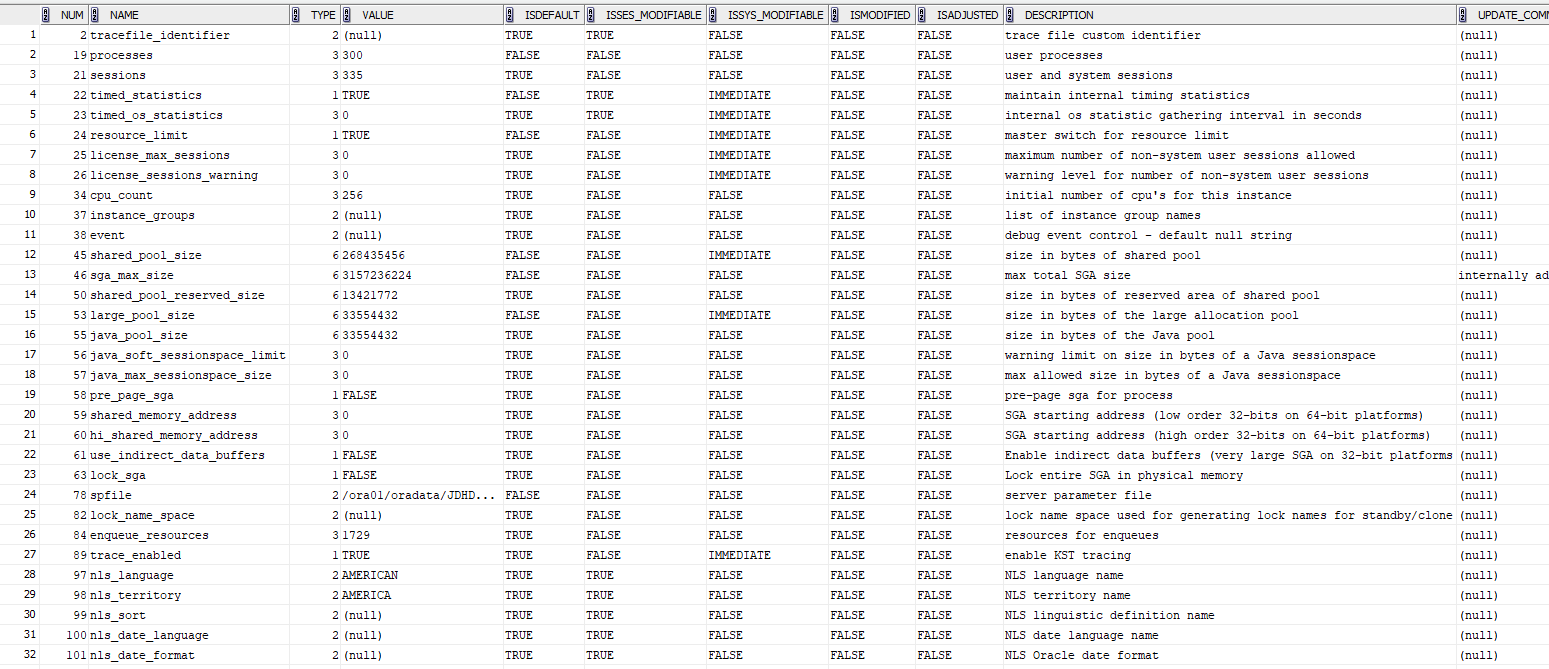
Task: Click the DESCRIPTION column header text
Action: pos(1059,15)
